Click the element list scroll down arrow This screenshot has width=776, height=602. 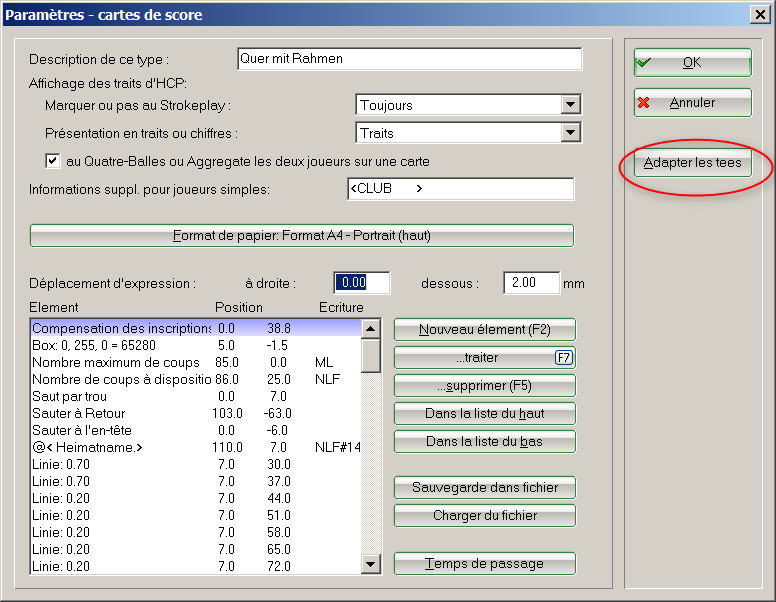pos(371,564)
